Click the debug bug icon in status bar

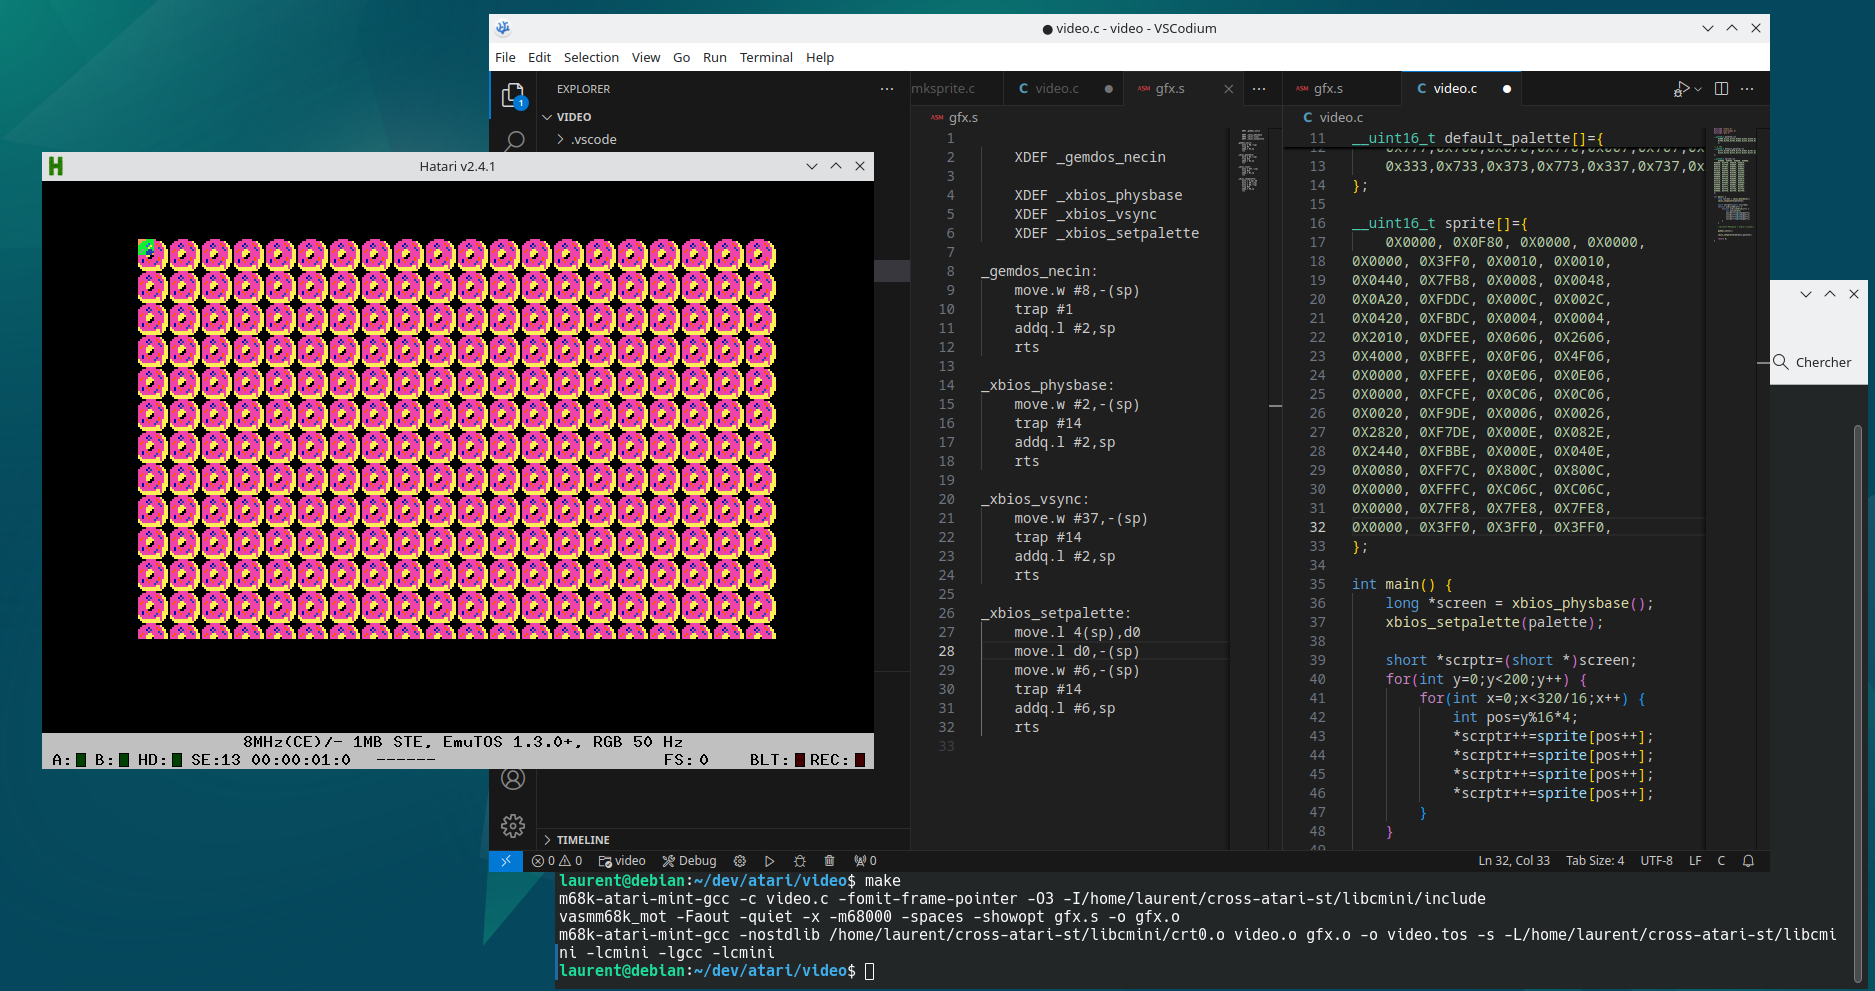tap(799, 861)
